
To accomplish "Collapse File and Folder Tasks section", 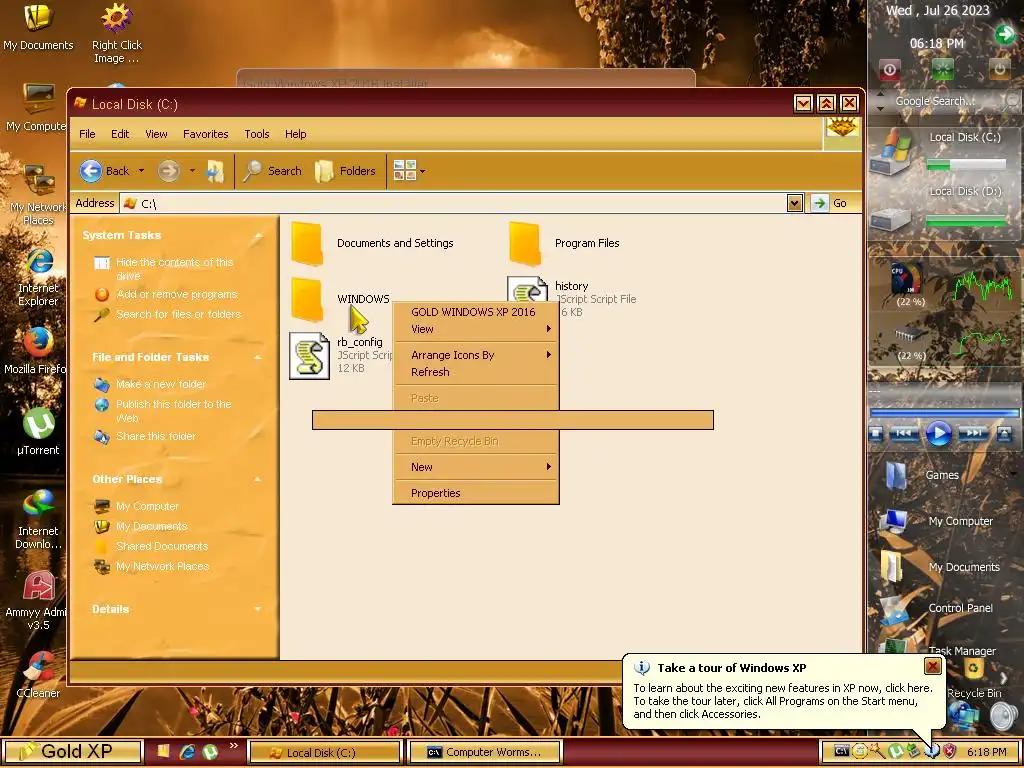I will click(258, 358).
